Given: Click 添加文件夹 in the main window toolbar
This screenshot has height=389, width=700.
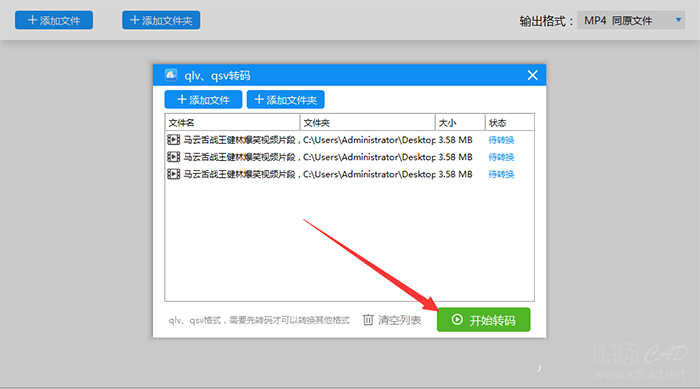Looking at the screenshot, I should [x=161, y=20].
